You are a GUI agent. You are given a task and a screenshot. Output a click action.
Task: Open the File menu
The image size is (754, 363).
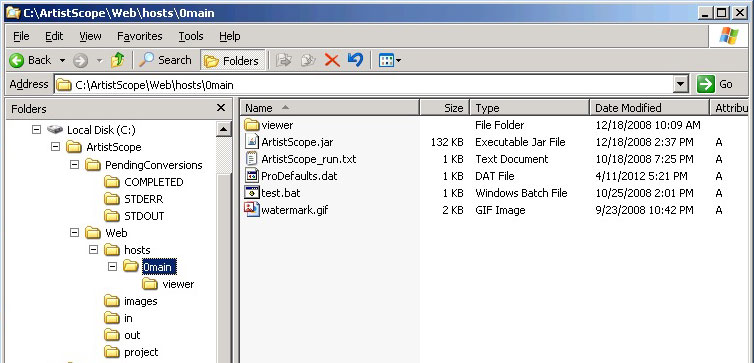pos(21,36)
